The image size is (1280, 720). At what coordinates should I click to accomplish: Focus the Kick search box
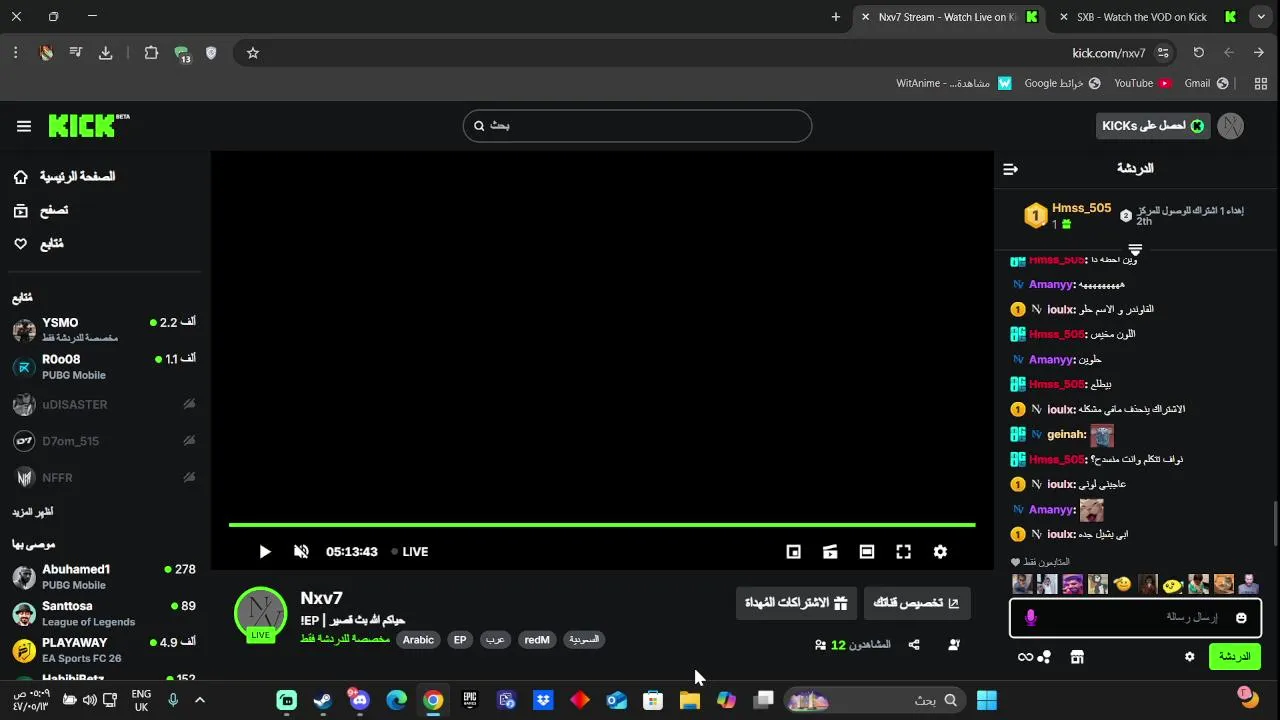pos(637,126)
